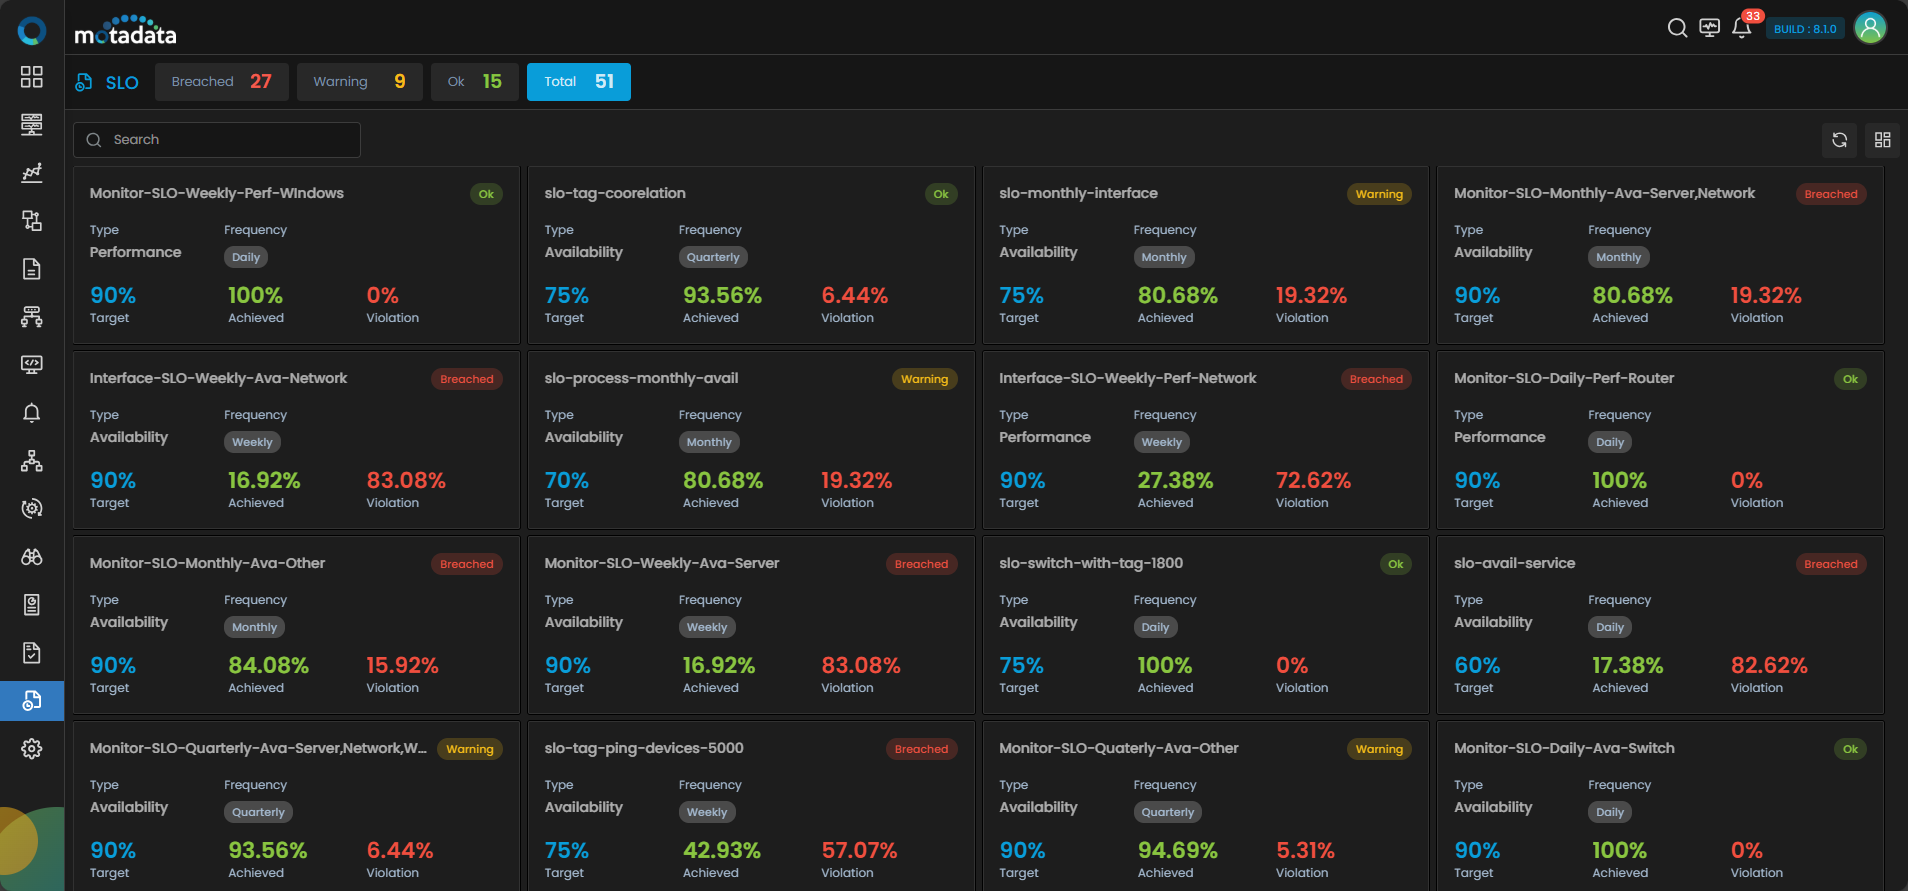
Task: Open the binoculars explorer icon in sidebar
Action: [32, 557]
